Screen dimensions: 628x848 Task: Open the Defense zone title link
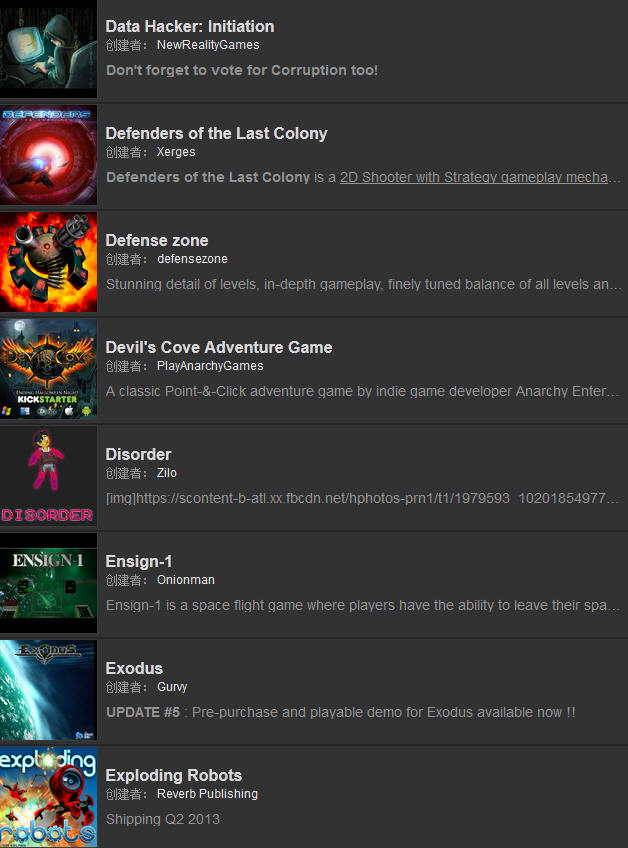coord(157,240)
